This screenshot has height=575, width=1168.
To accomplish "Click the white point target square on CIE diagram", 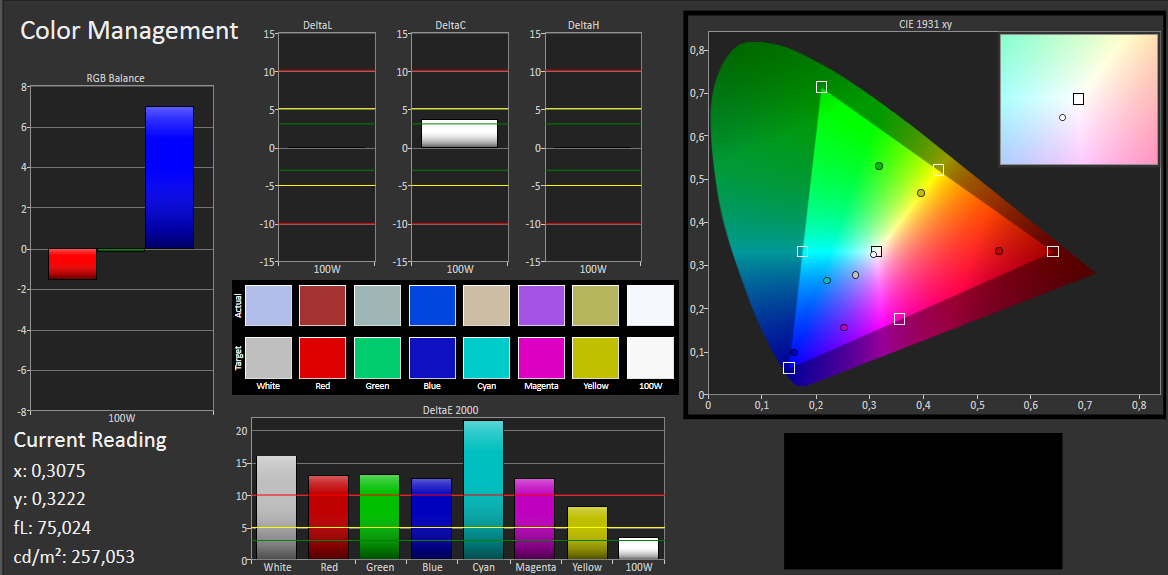I will click(x=877, y=252).
